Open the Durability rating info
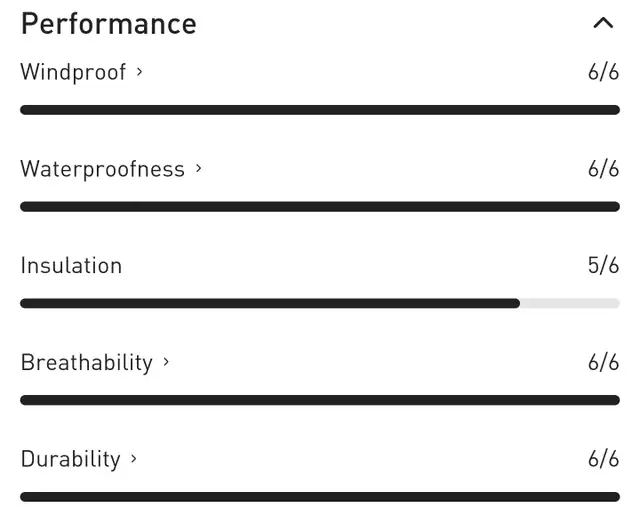This screenshot has height=524, width=640. click(79, 459)
